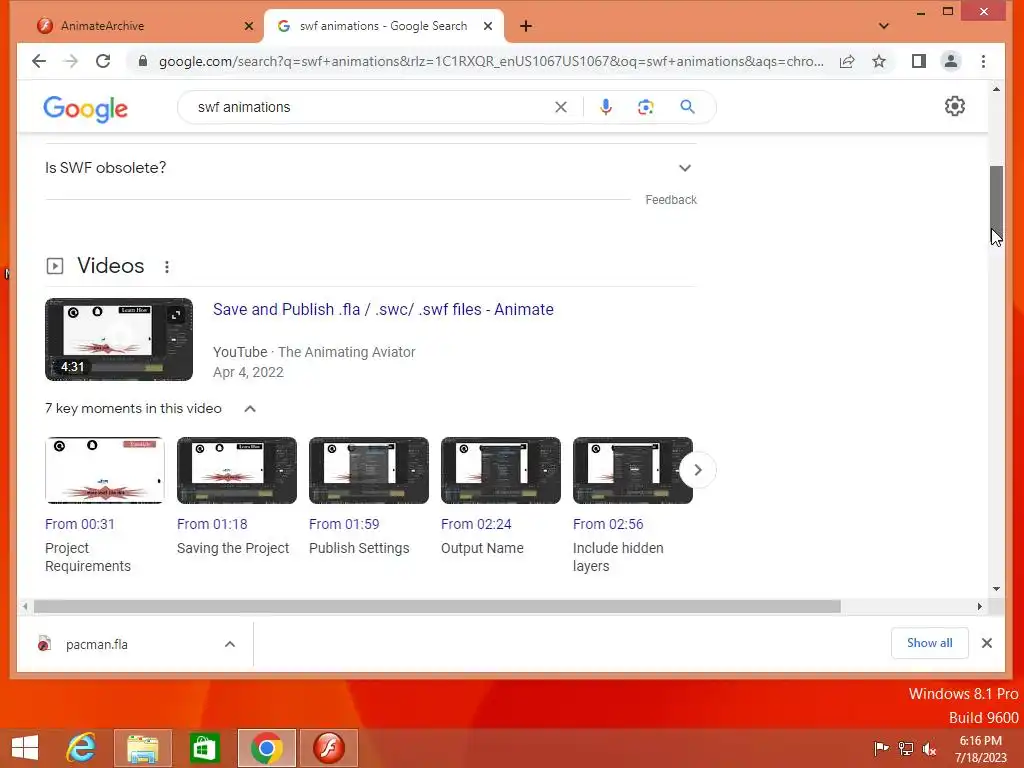Open Chrome three-dot menu
1024x768 pixels.
tap(984, 61)
